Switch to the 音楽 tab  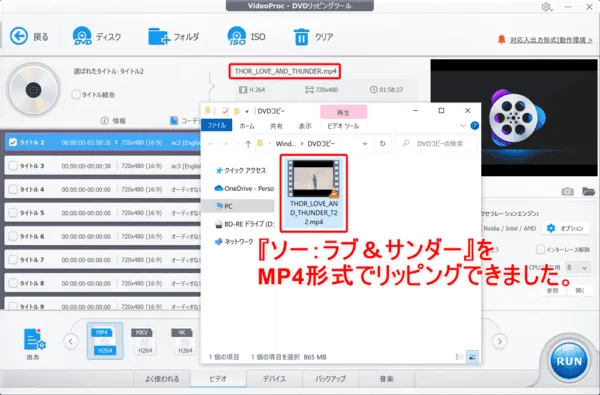[386, 379]
